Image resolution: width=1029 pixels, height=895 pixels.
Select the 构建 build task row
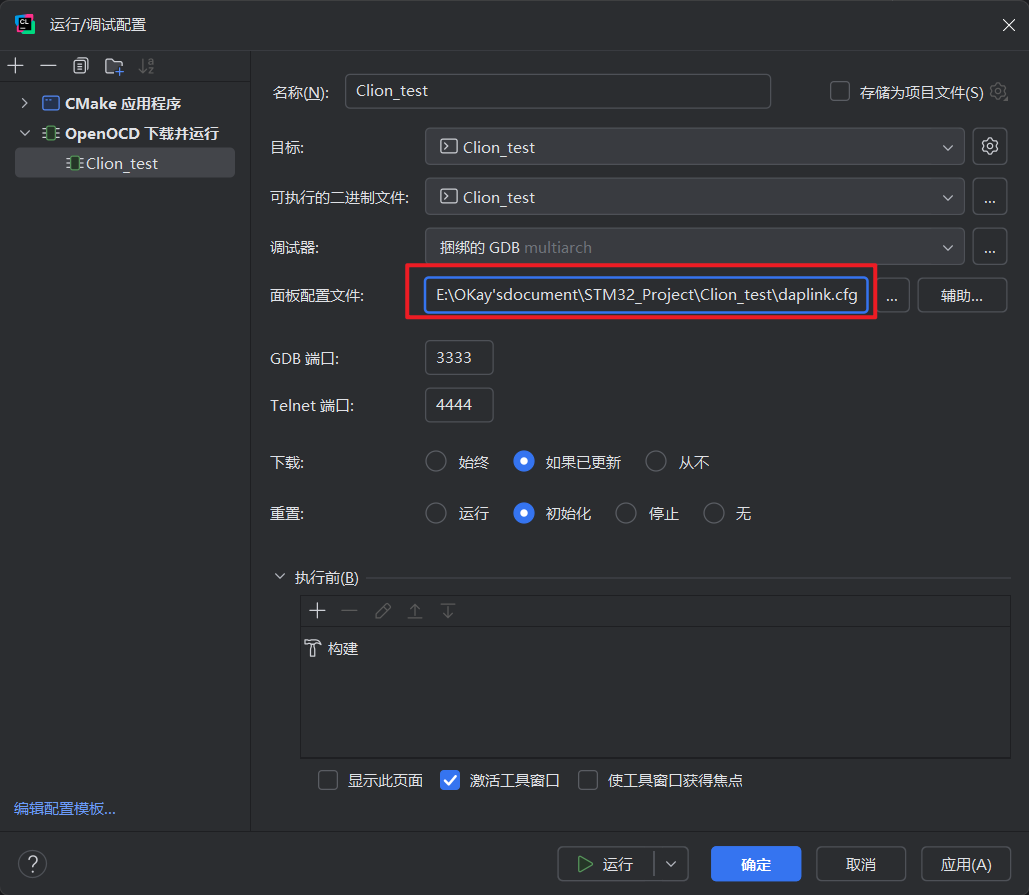655,648
